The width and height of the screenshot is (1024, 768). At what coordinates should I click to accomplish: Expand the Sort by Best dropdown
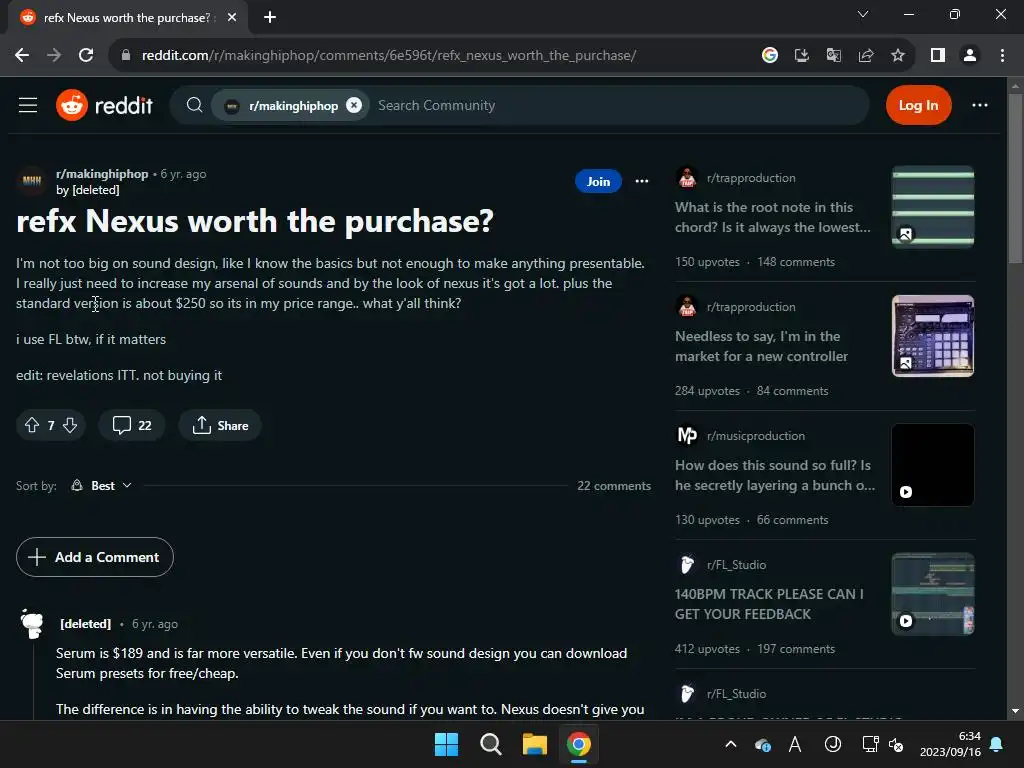(102, 486)
